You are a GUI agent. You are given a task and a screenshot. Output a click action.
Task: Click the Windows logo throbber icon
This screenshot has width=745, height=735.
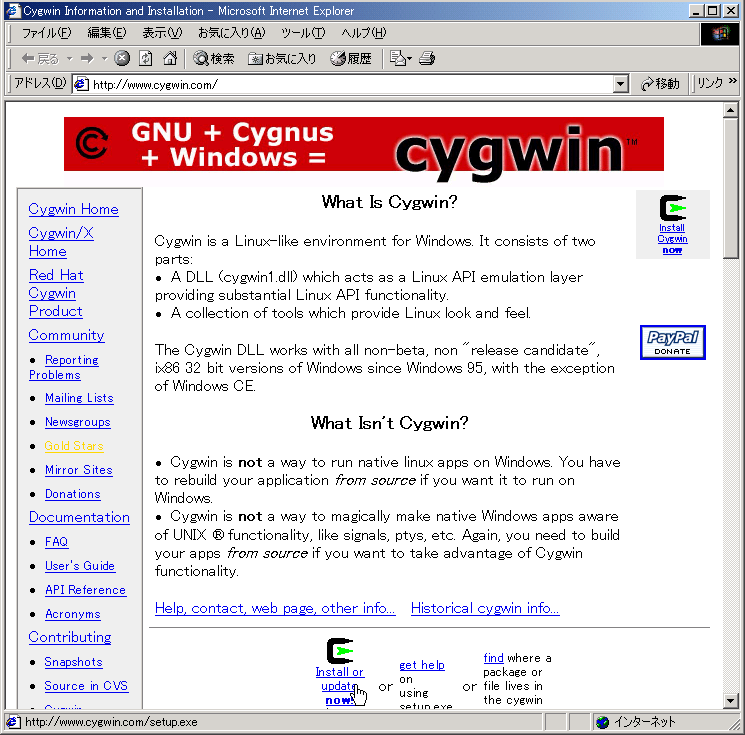(719, 33)
